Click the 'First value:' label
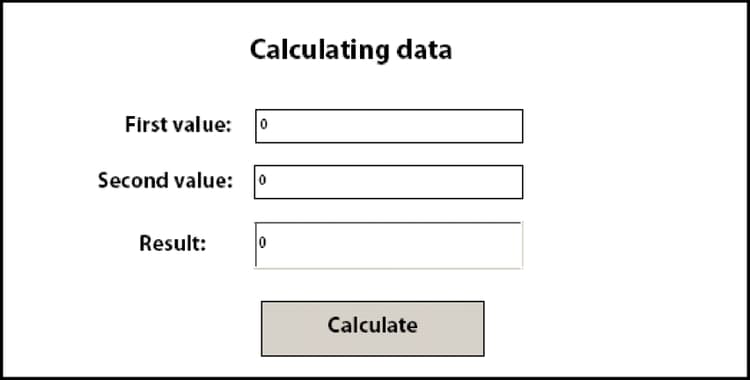 [x=178, y=125]
